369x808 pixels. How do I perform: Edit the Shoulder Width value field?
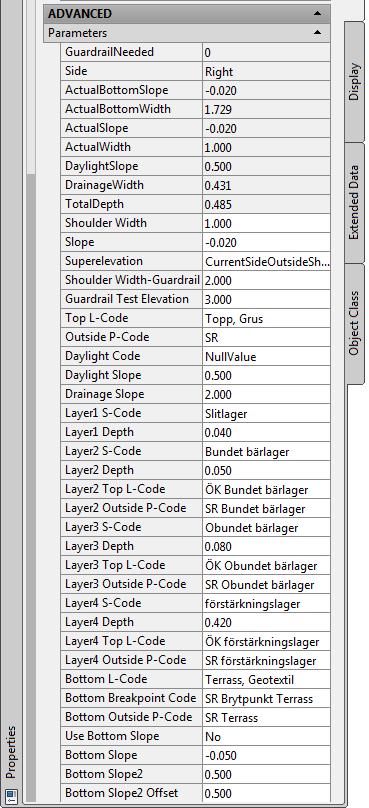[x=266, y=224]
